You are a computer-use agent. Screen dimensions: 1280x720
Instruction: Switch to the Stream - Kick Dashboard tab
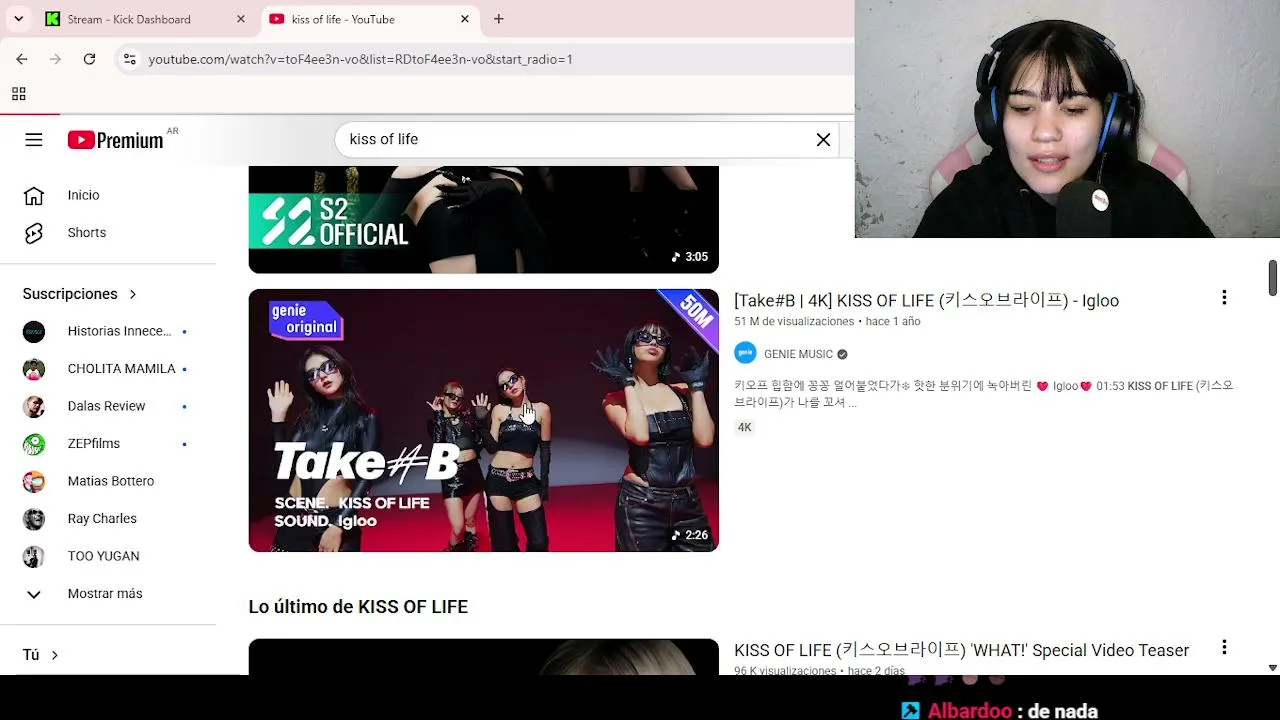click(x=143, y=19)
